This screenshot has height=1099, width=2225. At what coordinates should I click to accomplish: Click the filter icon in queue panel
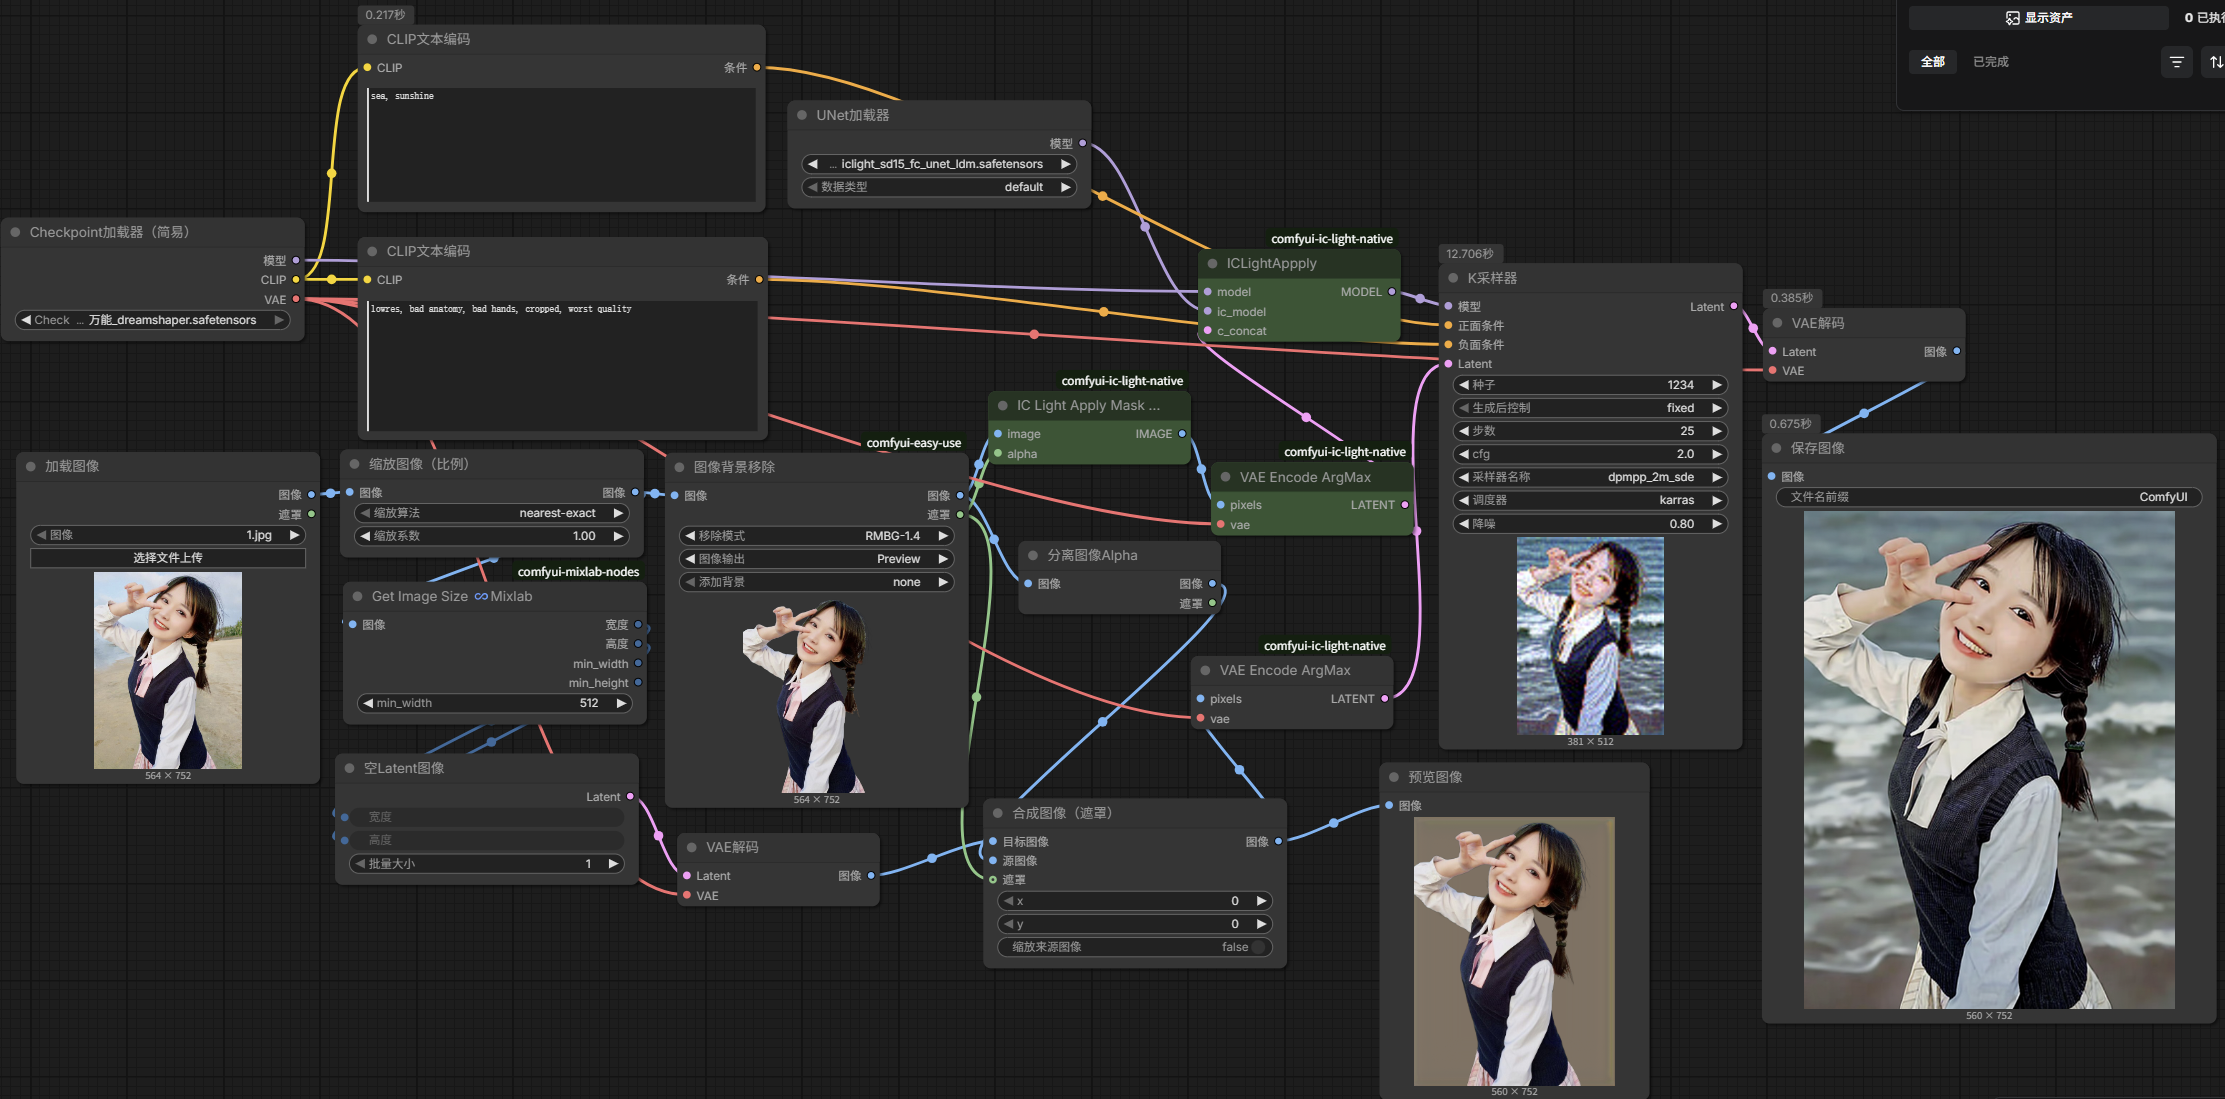click(2176, 62)
